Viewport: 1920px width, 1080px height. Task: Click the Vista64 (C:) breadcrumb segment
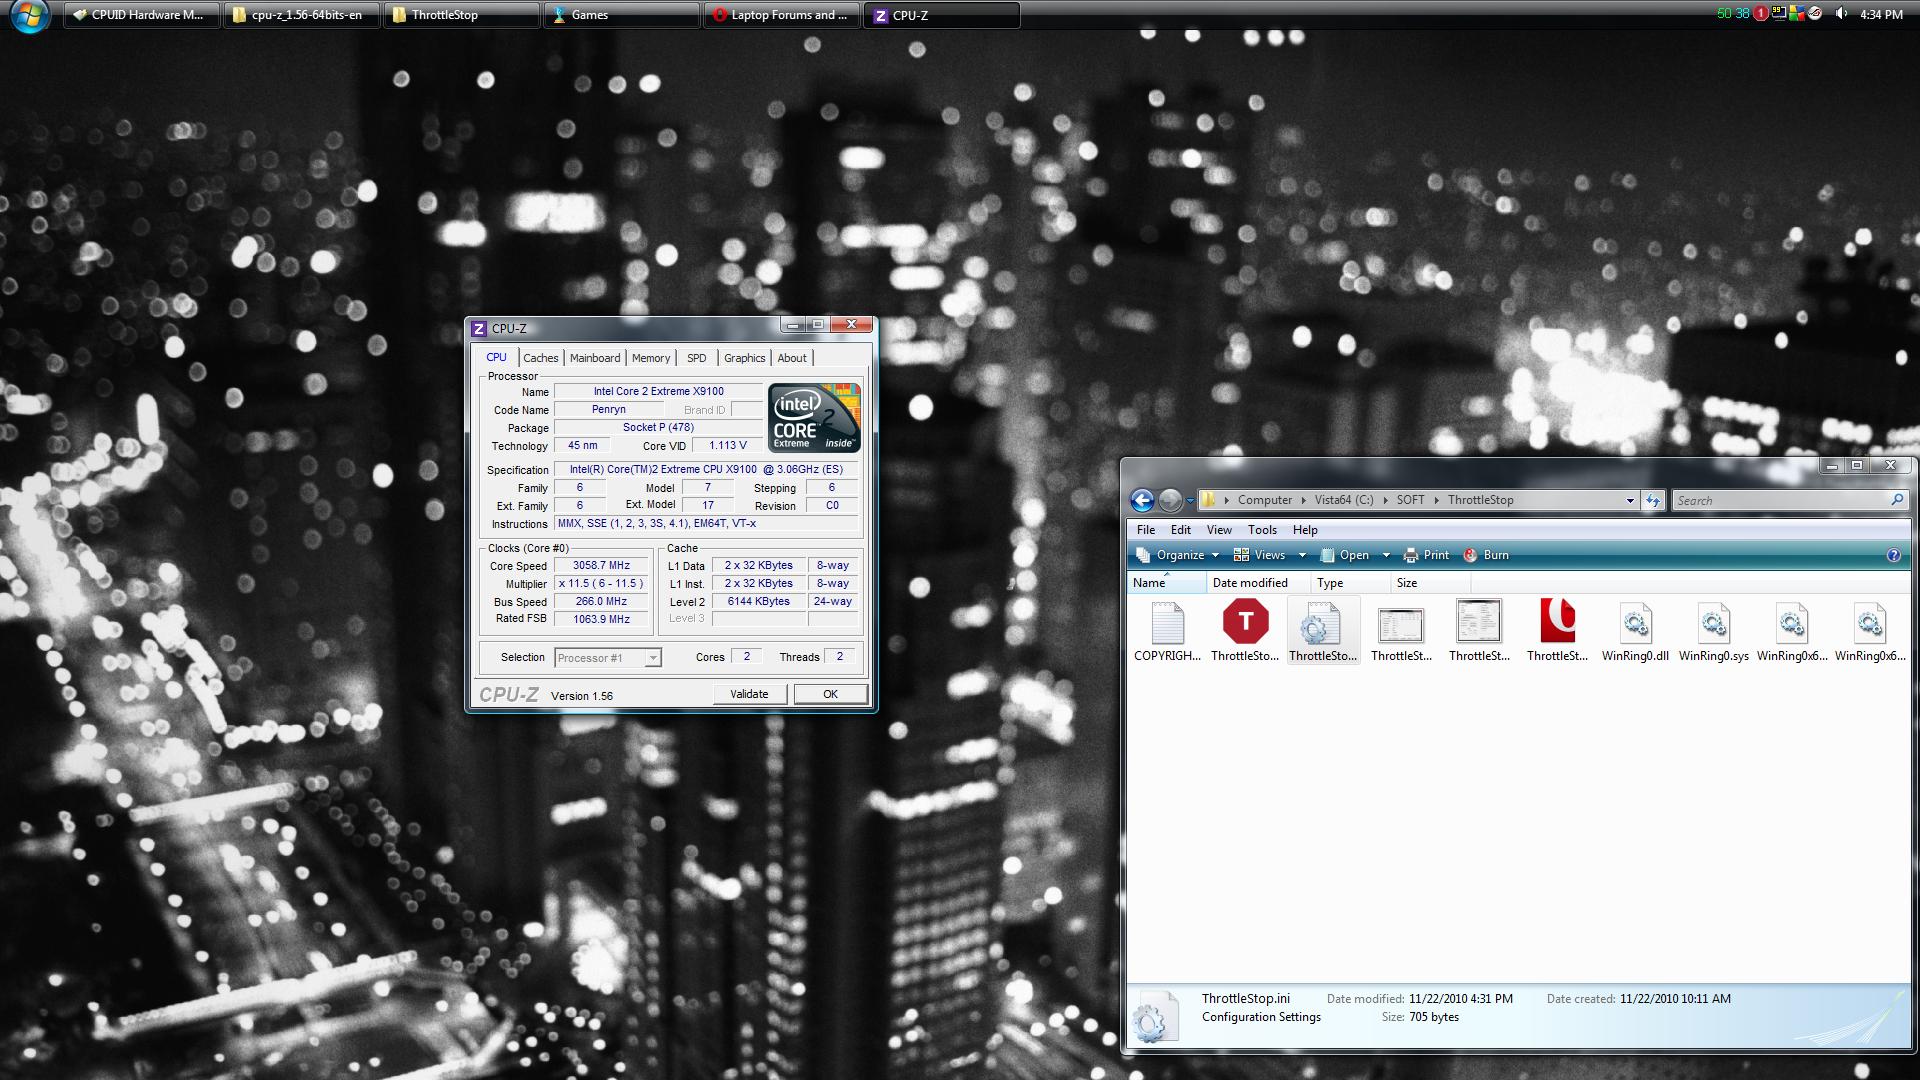1343,500
